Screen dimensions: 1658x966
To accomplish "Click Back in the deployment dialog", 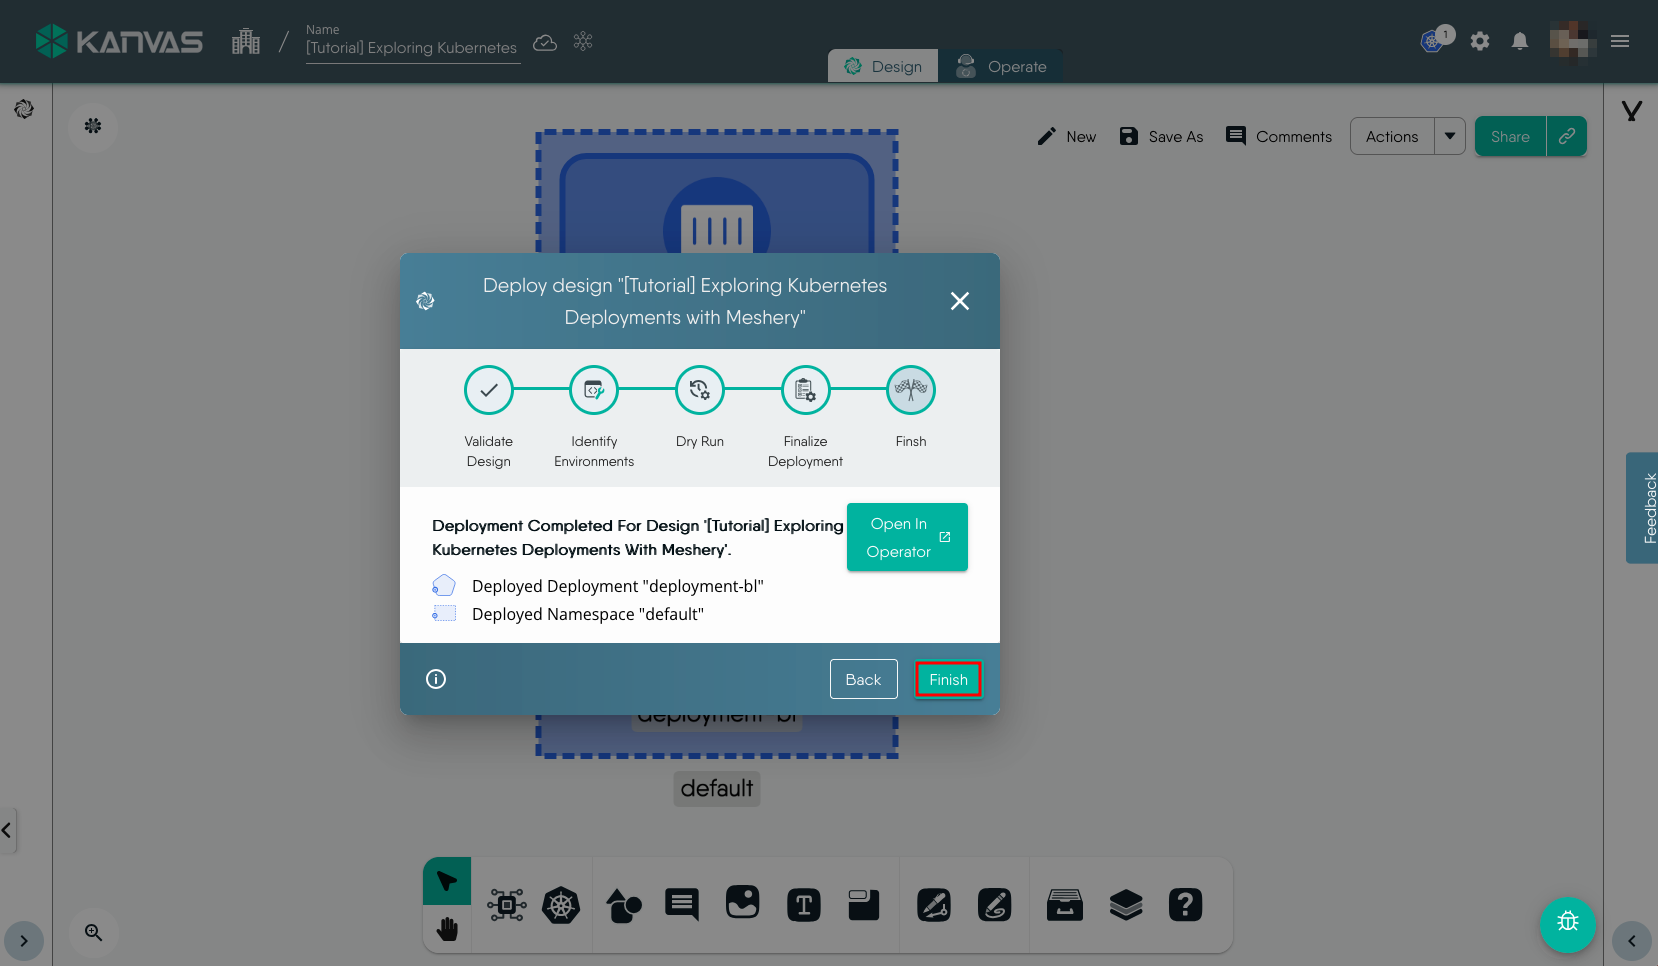I will tap(863, 680).
